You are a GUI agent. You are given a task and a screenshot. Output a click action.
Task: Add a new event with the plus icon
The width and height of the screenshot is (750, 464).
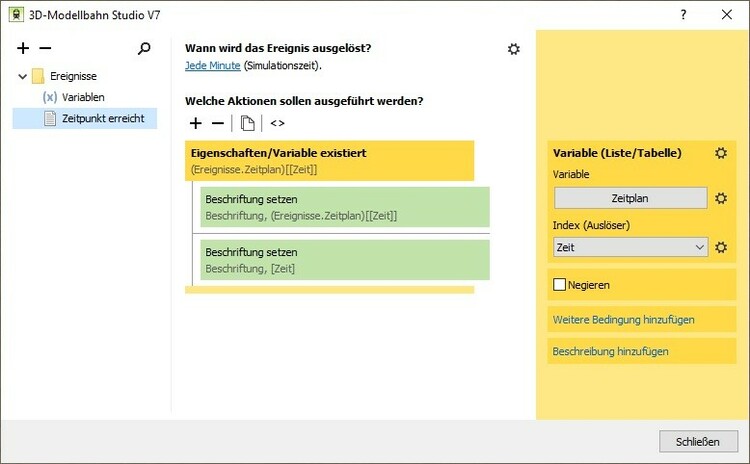23,48
